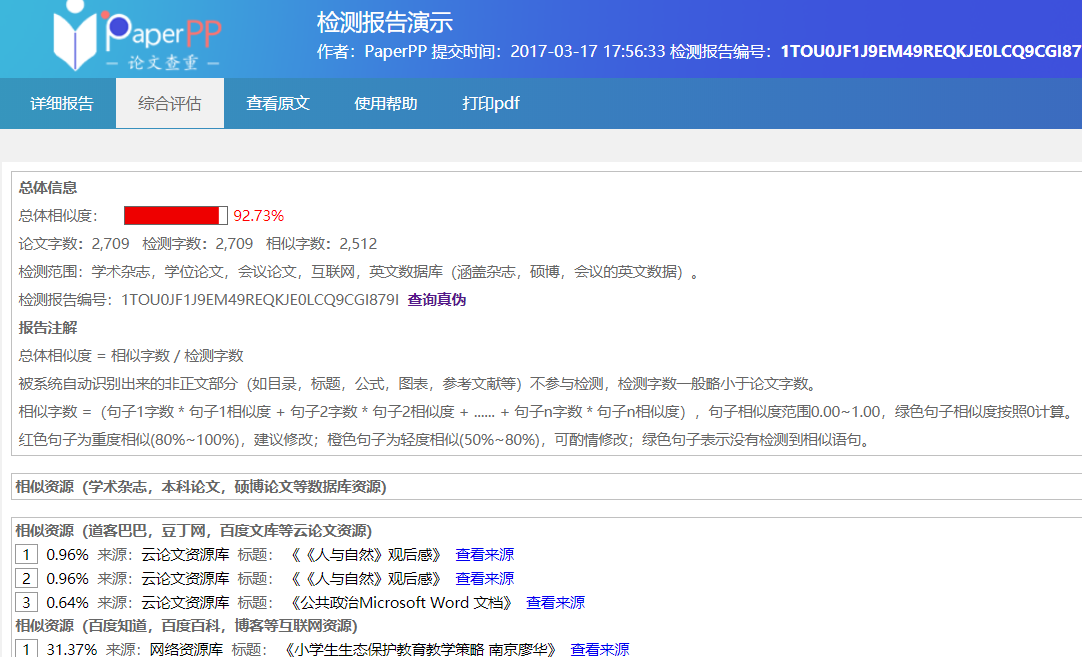Viewport: 1082px width, 657px height.
Task: Click the 相似资源 (学术杂志，本科论文) section header
Action: [201, 487]
